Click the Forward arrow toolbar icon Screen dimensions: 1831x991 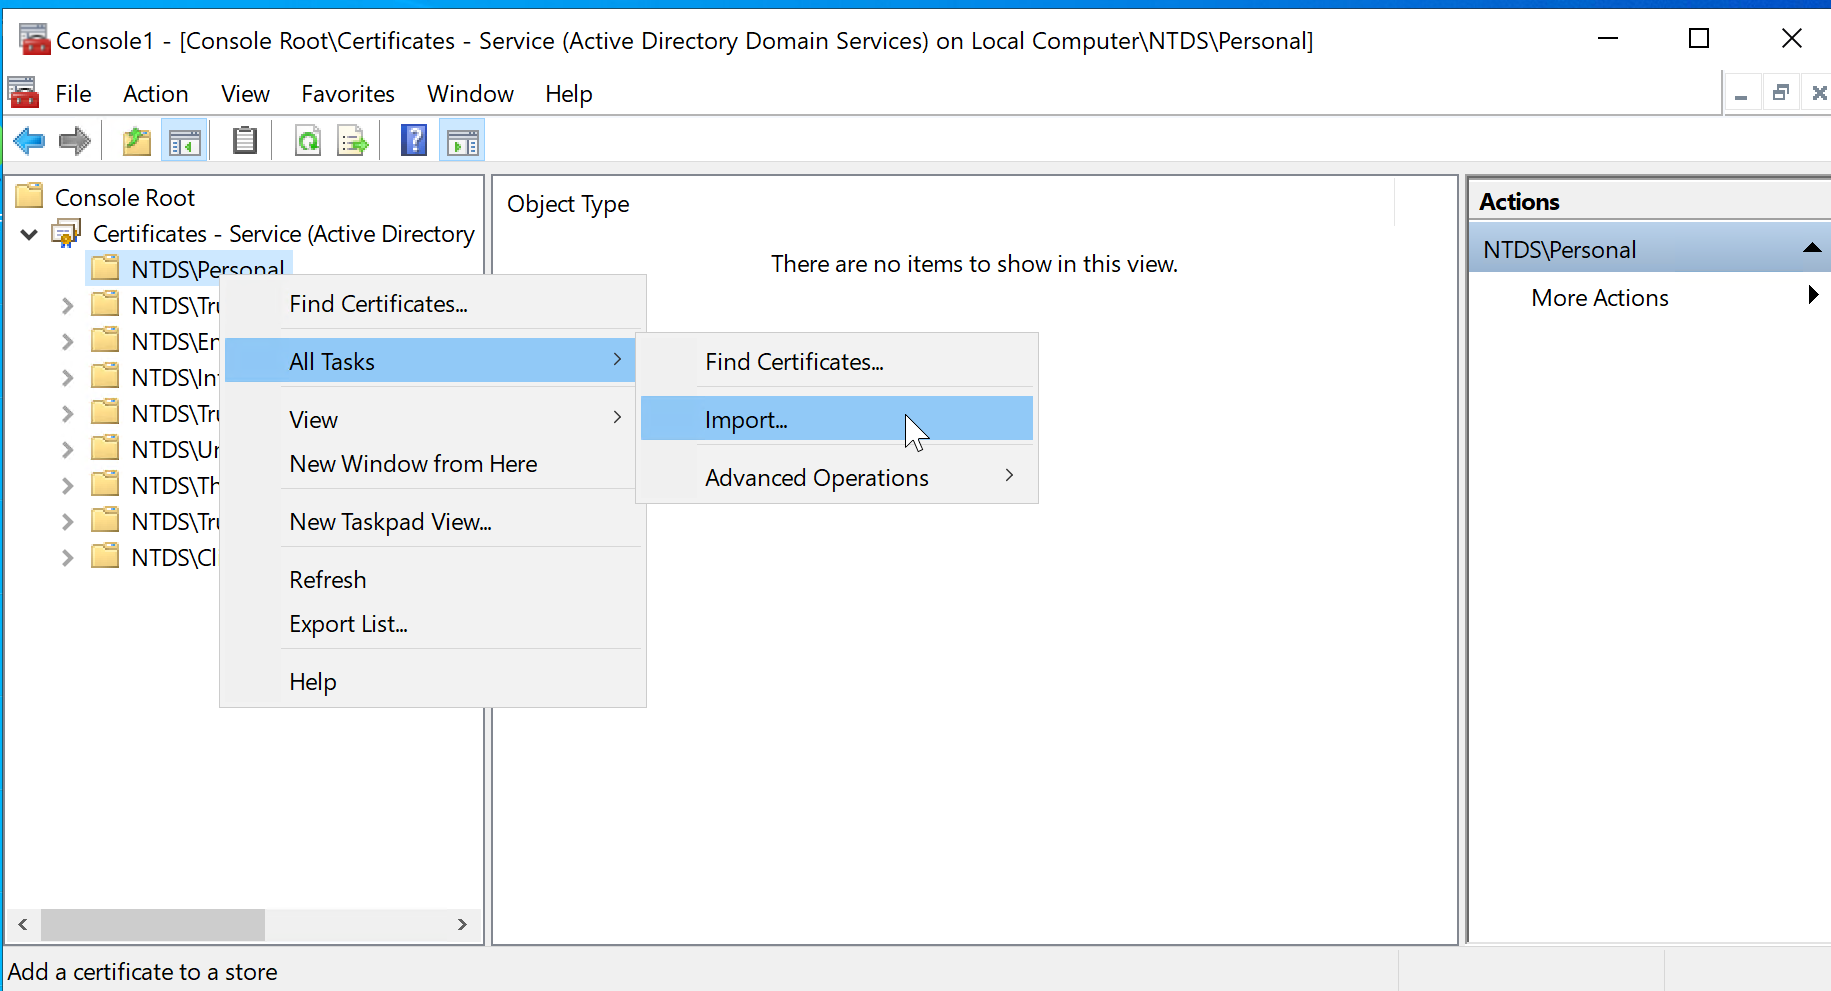pyautogui.click(x=75, y=141)
